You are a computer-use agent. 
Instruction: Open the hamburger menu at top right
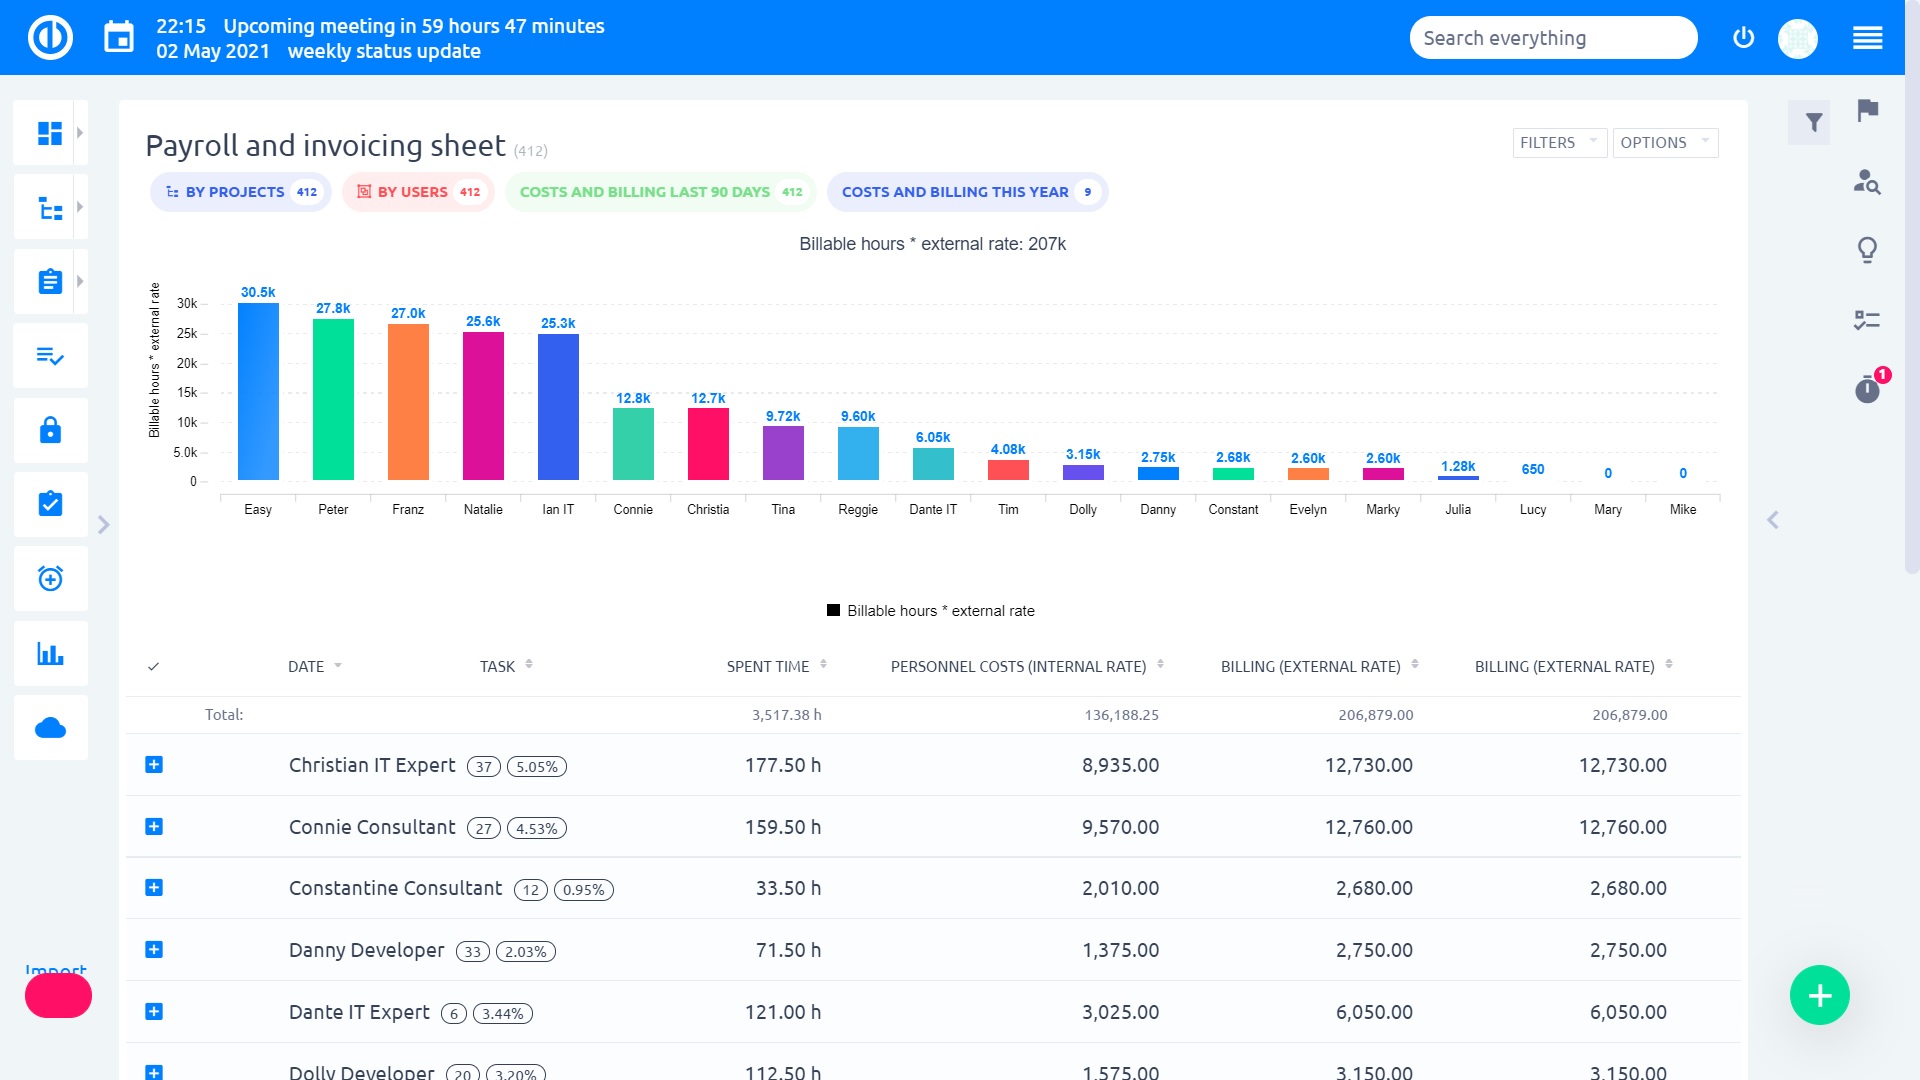pyautogui.click(x=1867, y=37)
